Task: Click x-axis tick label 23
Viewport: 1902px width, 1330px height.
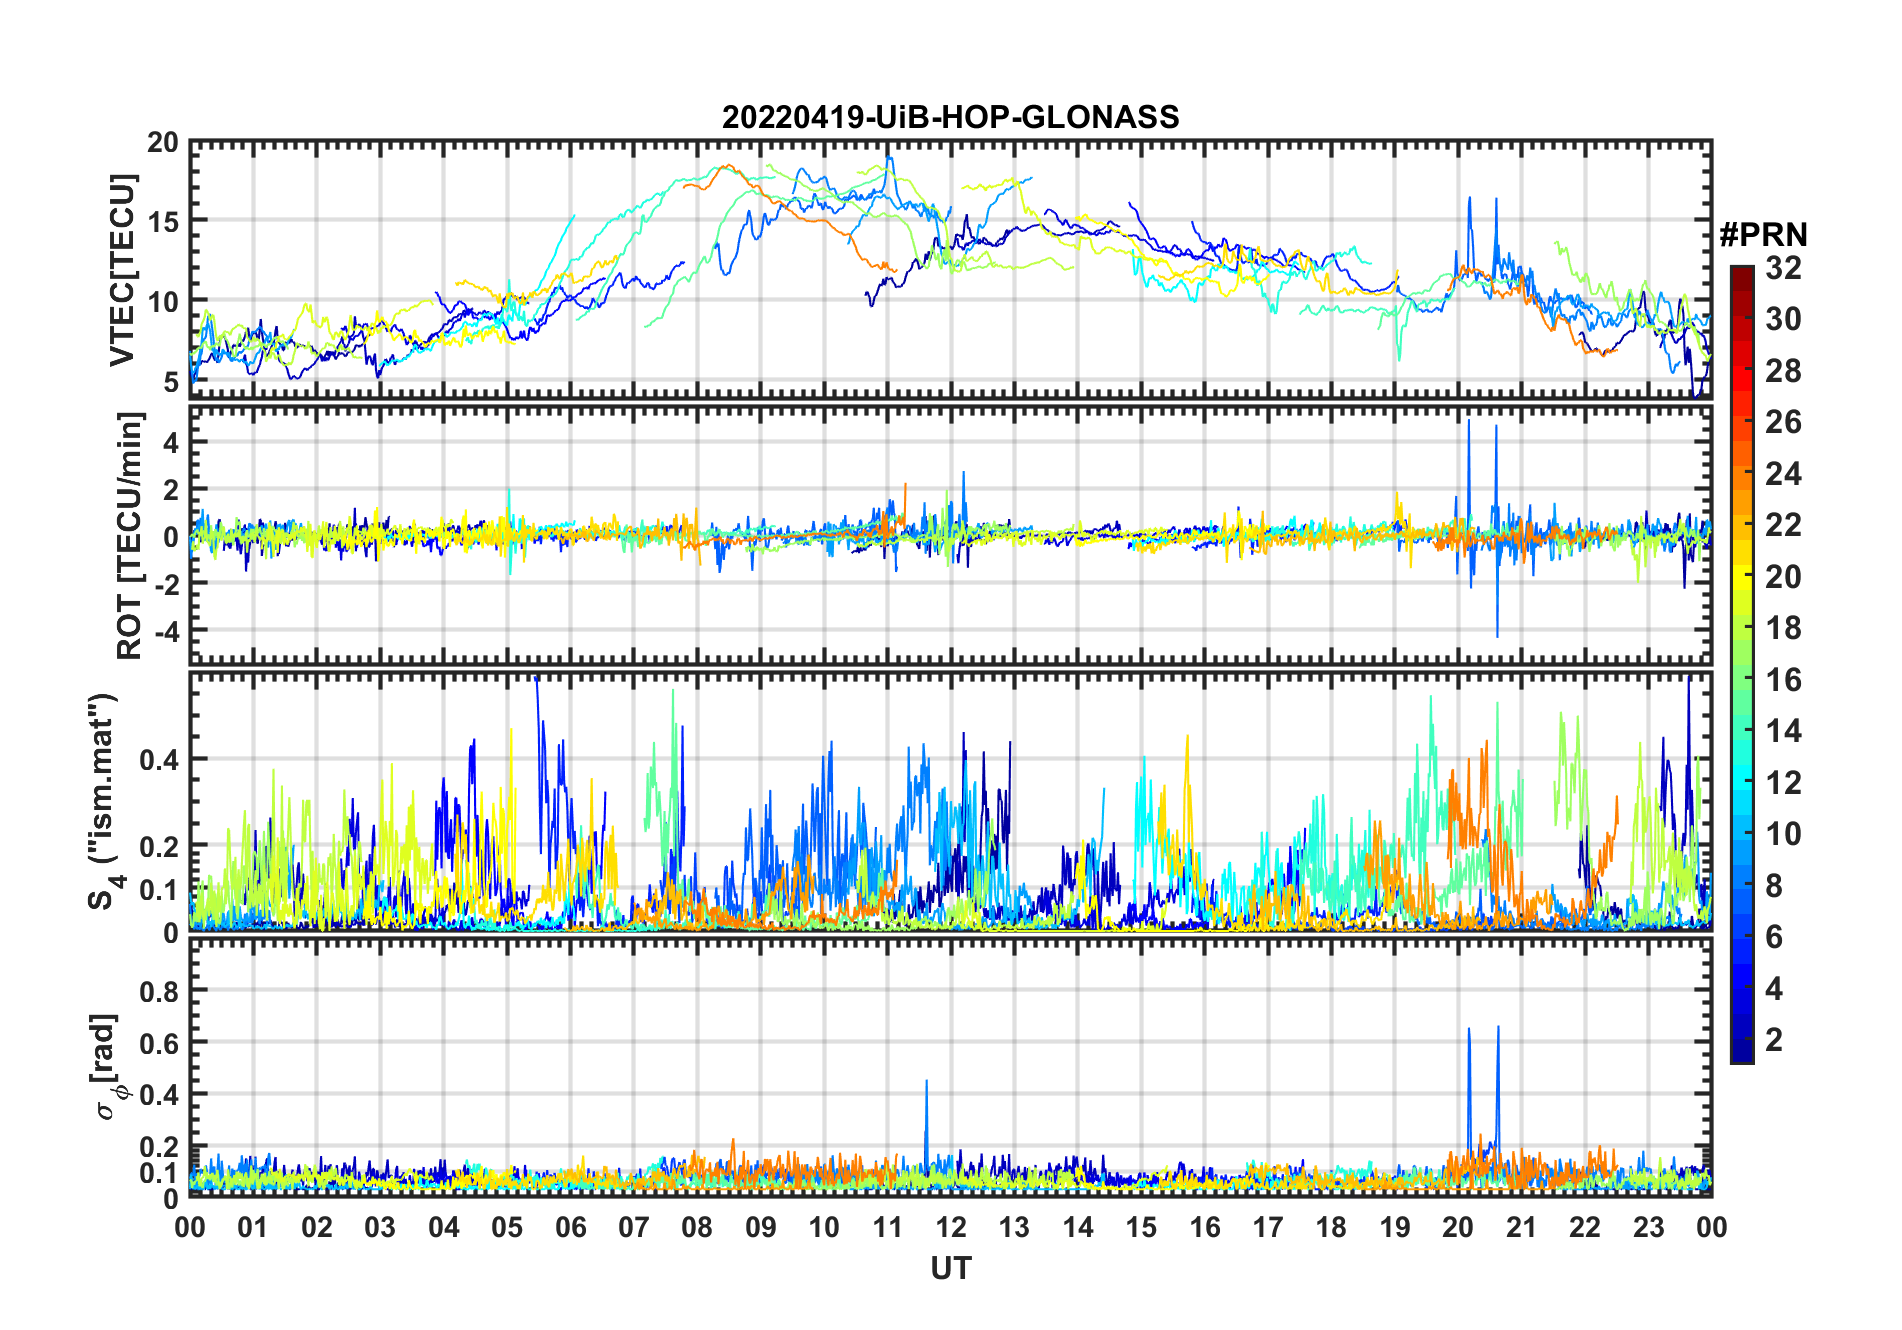Action: pos(1648,1227)
